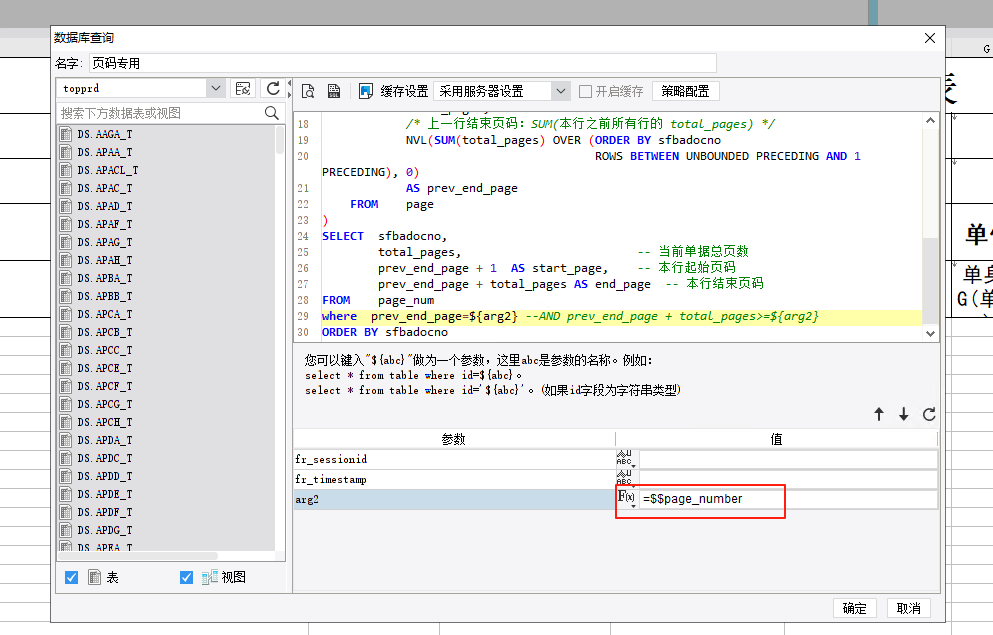Select the fr_sessionid parameter row
Screen dimensions: 993x635
point(454,459)
